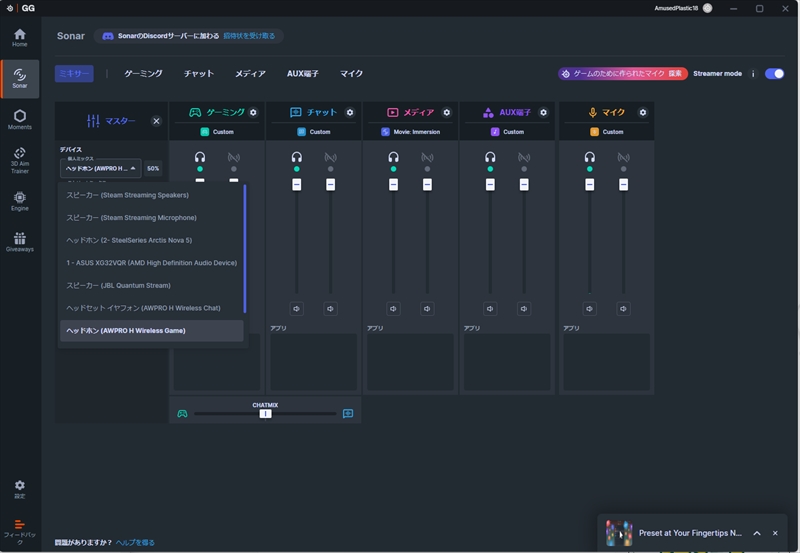Select ヘッドホン (2- SteelSeries Arctis Nova 5)
Screen dimensions: 800x553
pyautogui.click(x=152, y=240)
